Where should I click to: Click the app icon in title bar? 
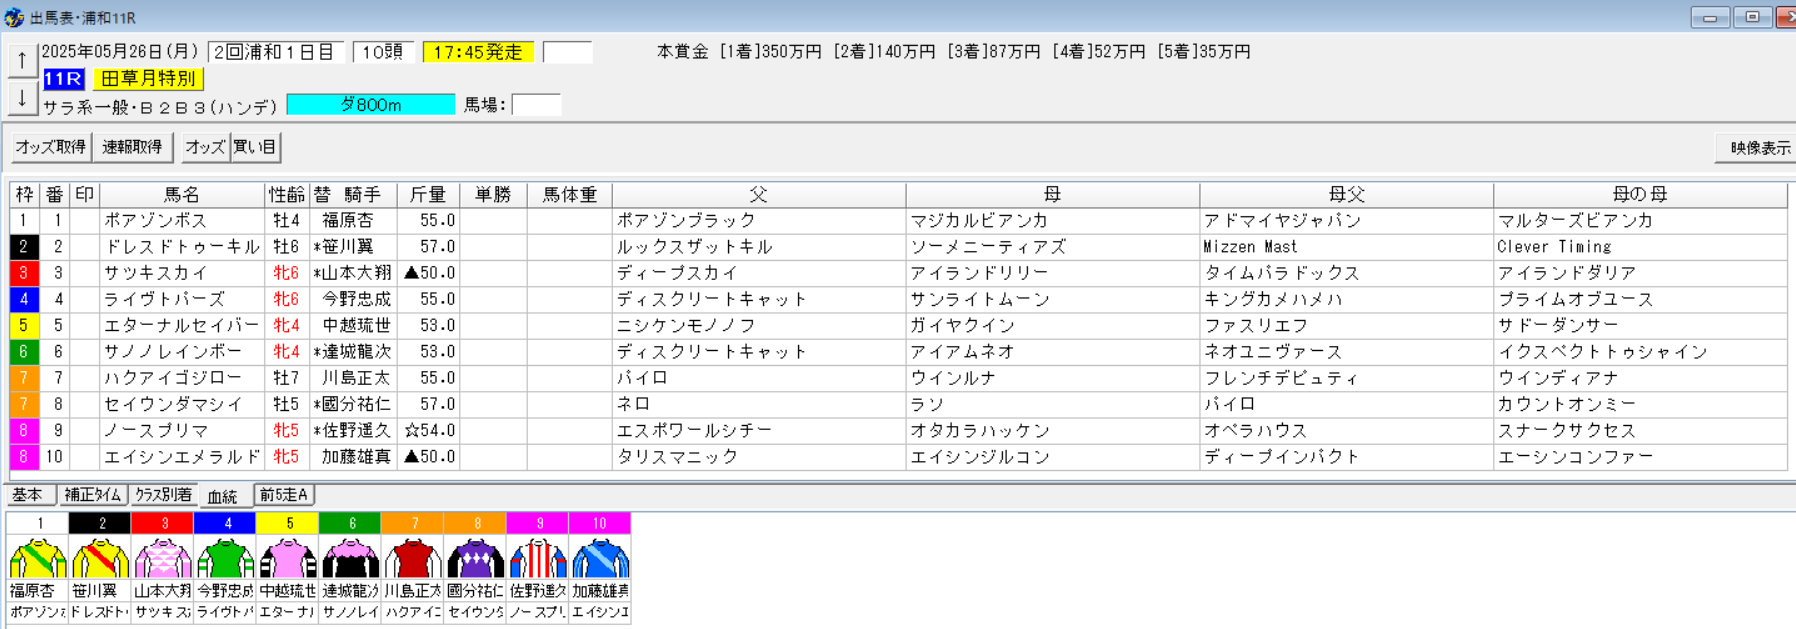(14, 18)
